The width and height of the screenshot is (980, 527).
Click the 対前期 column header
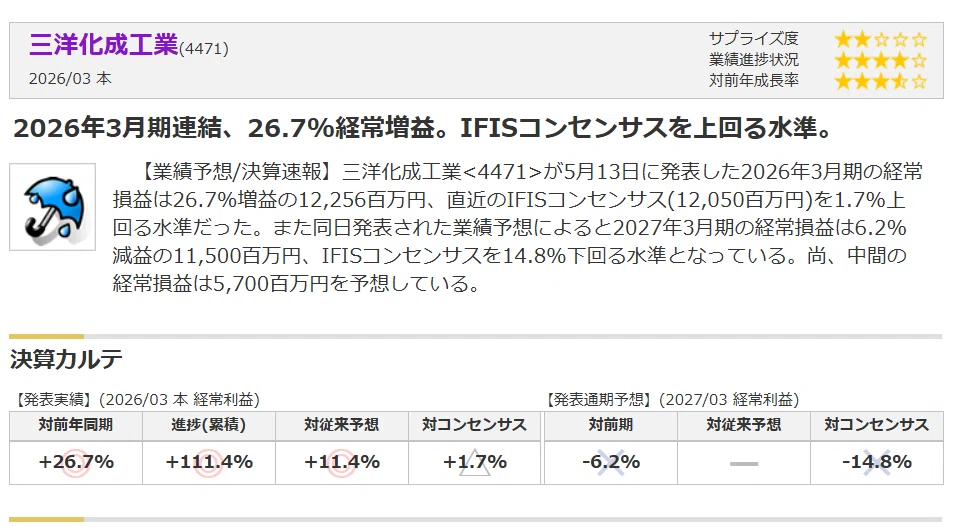click(611, 425)
